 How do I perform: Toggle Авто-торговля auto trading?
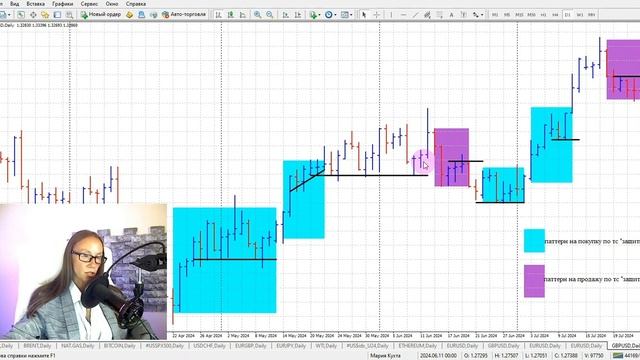click(x=184, y=15)
